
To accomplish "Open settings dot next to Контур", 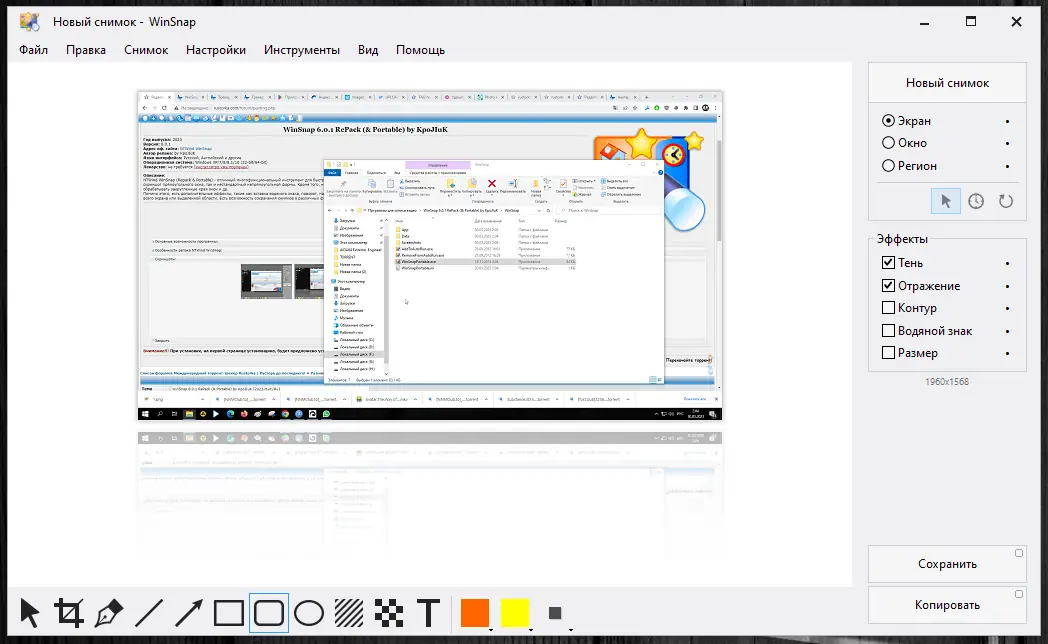I will (x=1007, y=309).
